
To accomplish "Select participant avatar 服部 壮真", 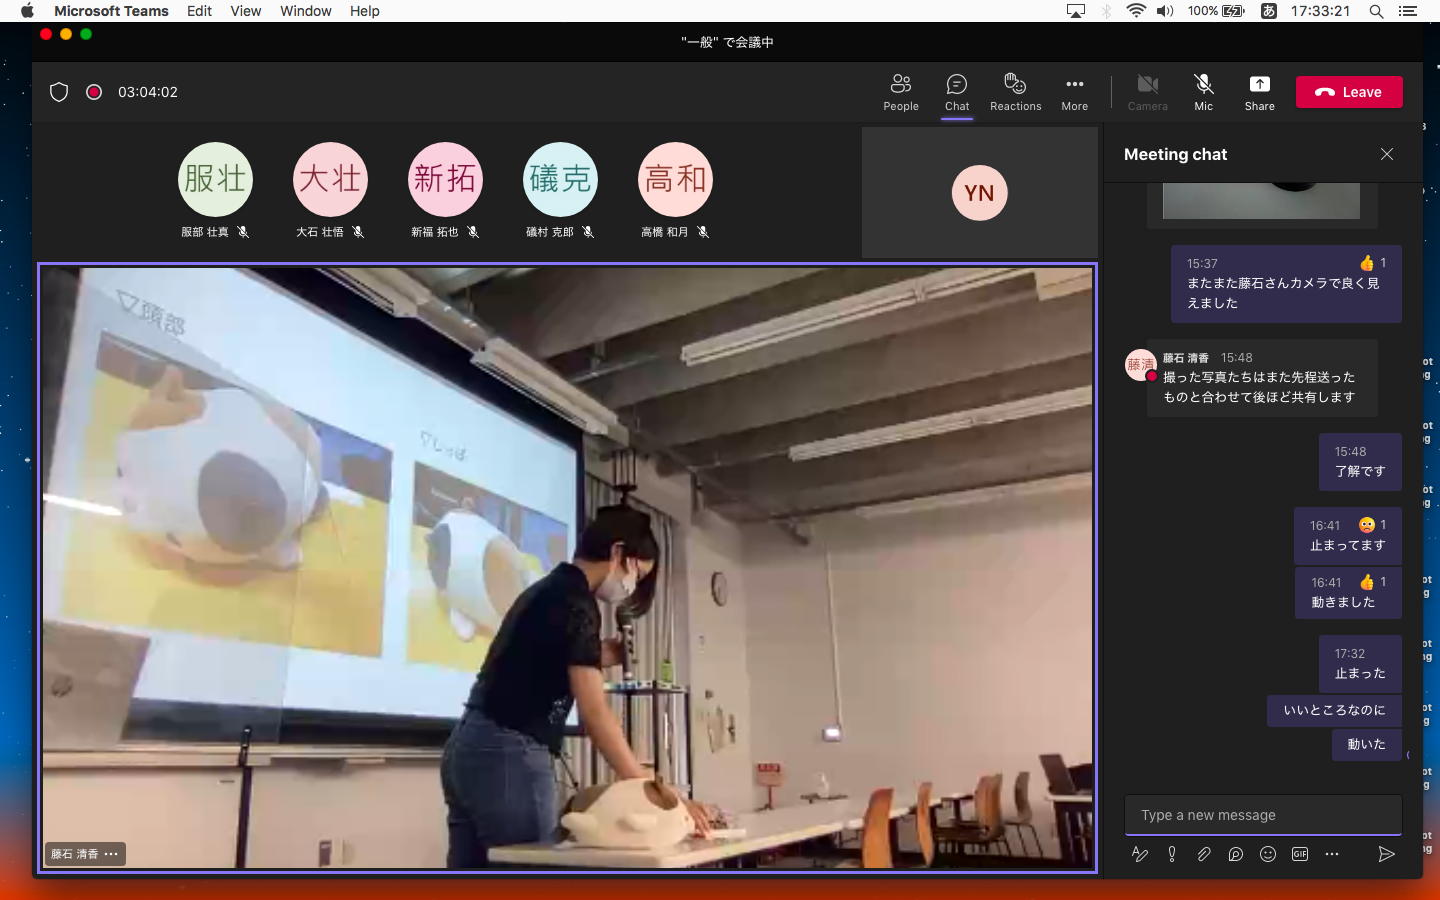I will point(215,180).
